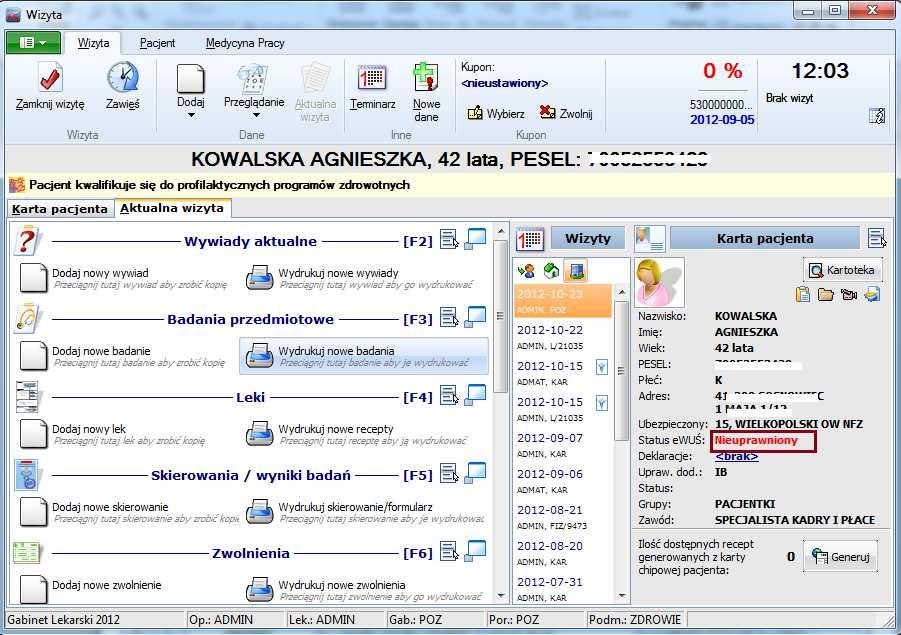Open the <brak> declarations link
Screen dimensions: 901x635
[x=737, y=456]
